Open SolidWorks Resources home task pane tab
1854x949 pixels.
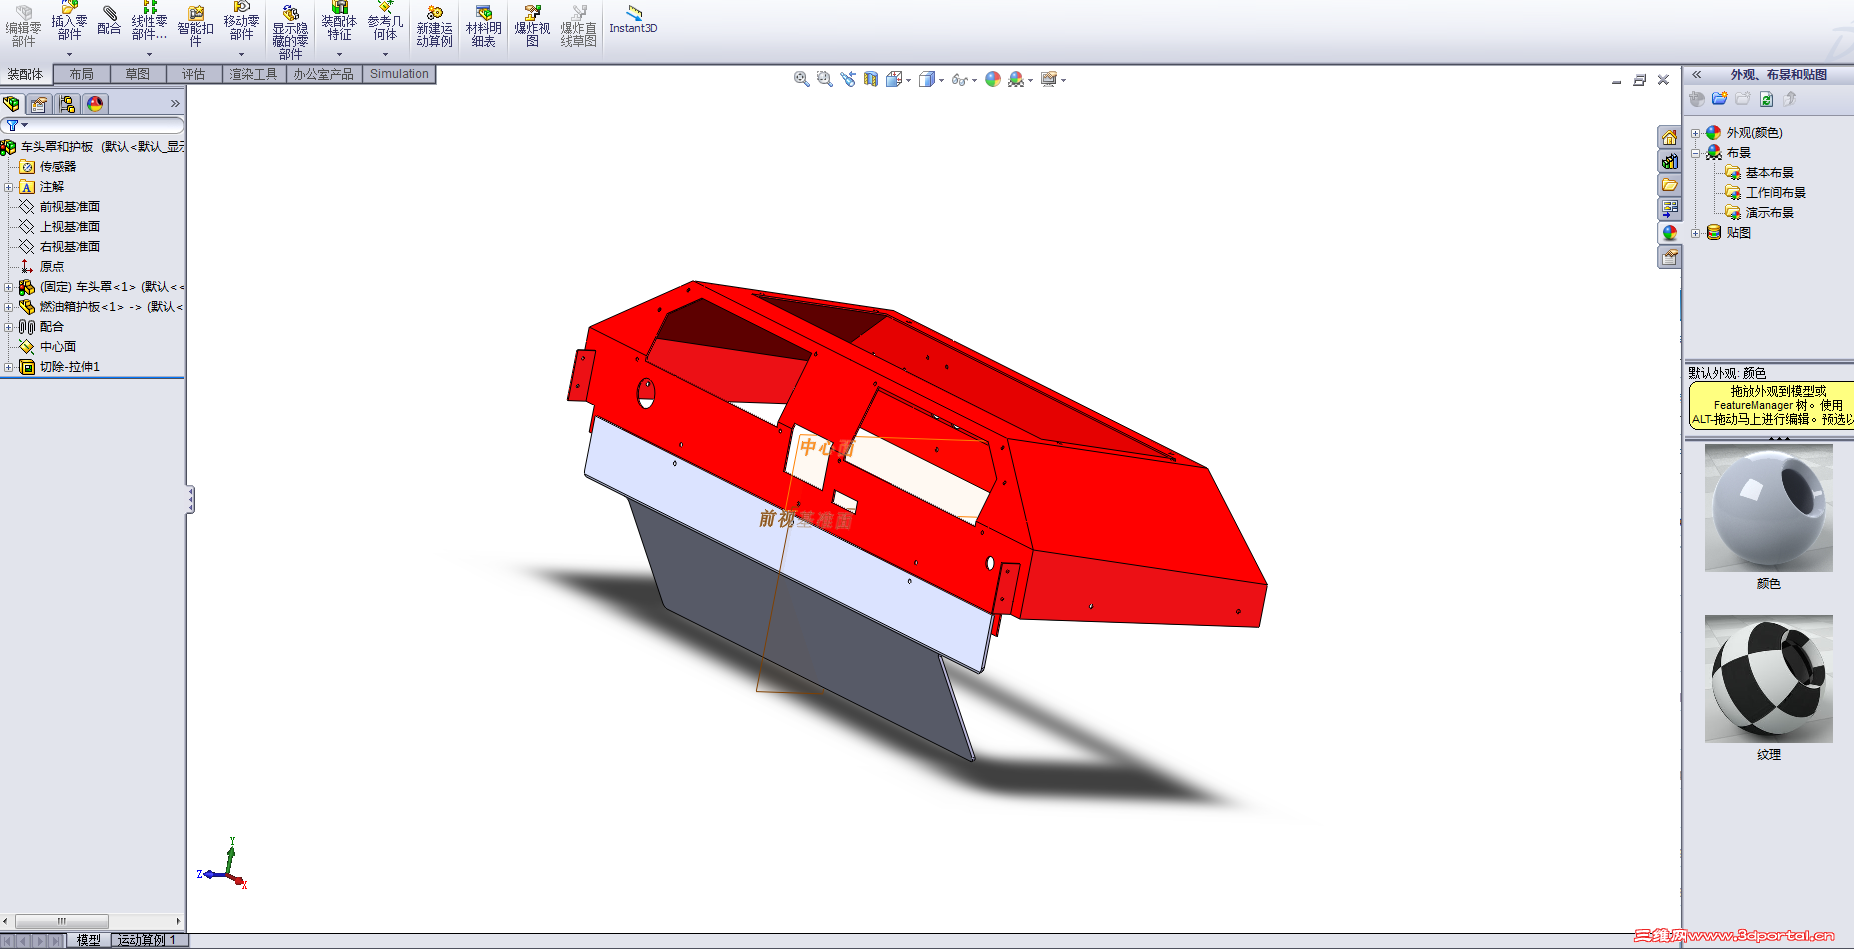tap(1669, 137)
